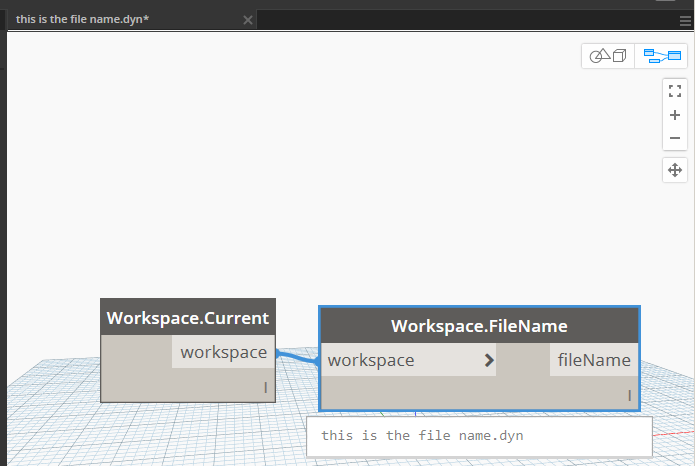Click lacing indicator on Workspace.FileName node

(629, 396)
